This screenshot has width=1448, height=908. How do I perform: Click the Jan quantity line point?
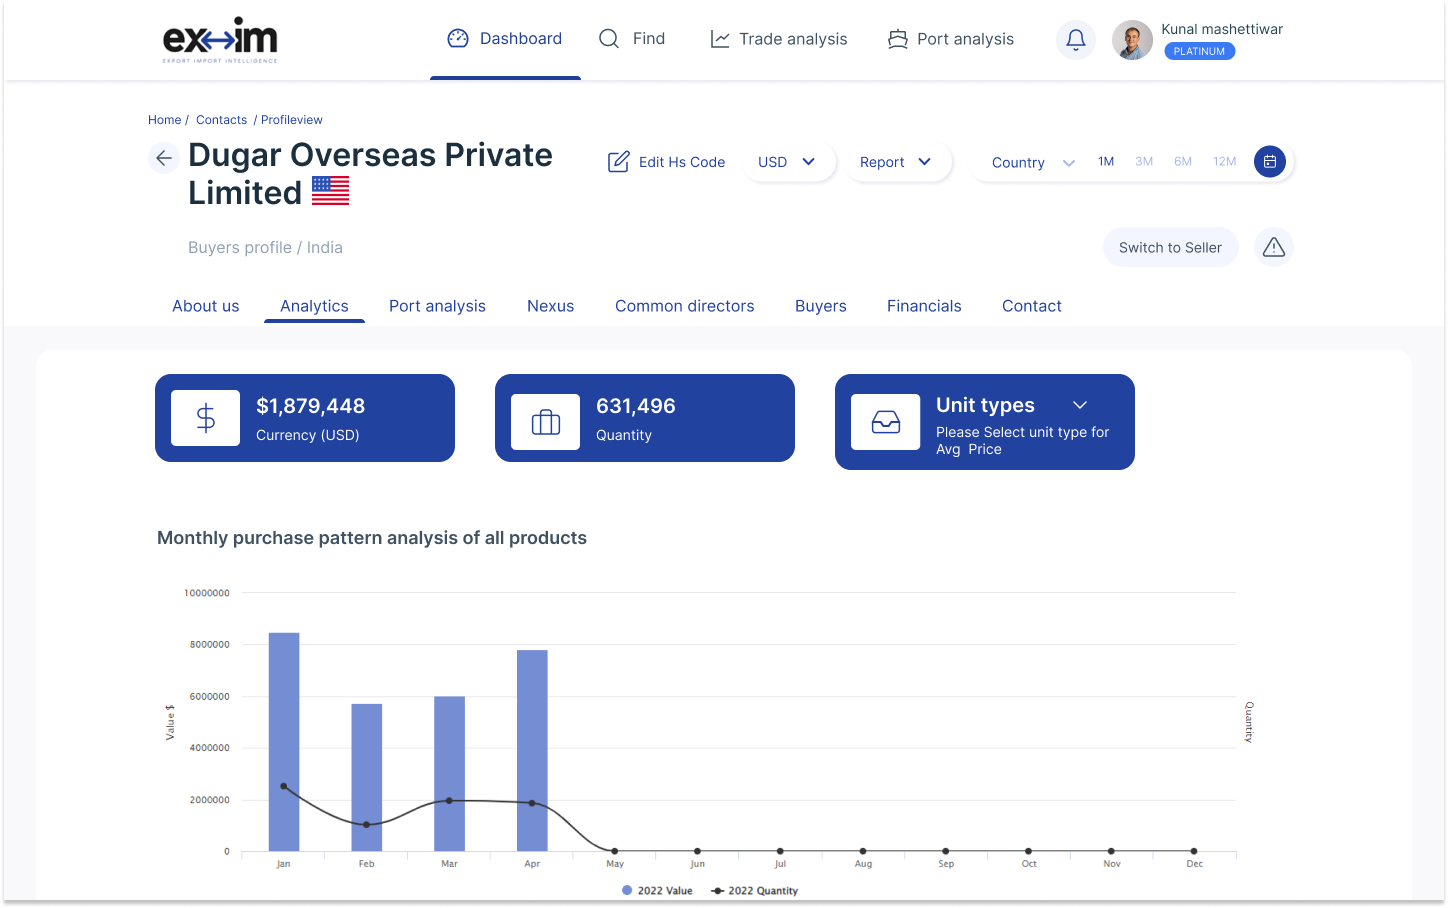pos(284,786)
